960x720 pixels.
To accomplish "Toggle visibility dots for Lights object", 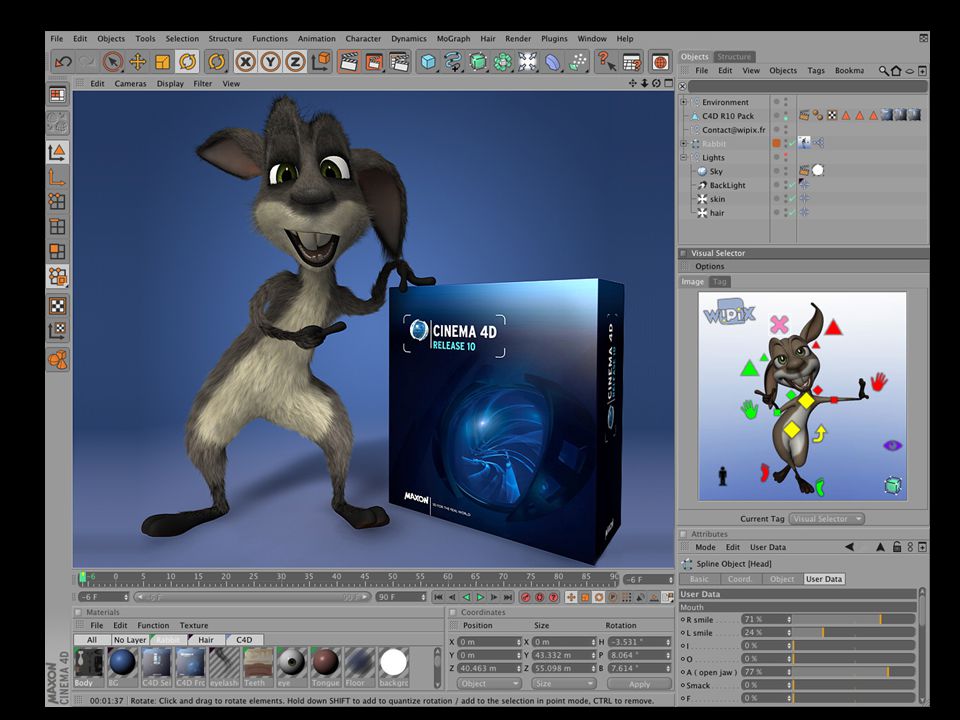I will 786,157.
